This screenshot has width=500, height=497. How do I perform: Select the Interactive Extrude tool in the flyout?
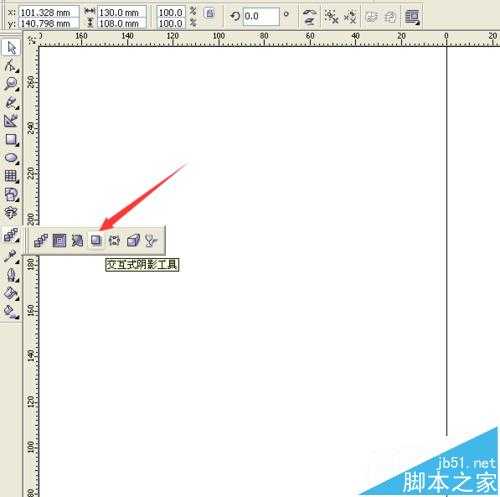133,240
